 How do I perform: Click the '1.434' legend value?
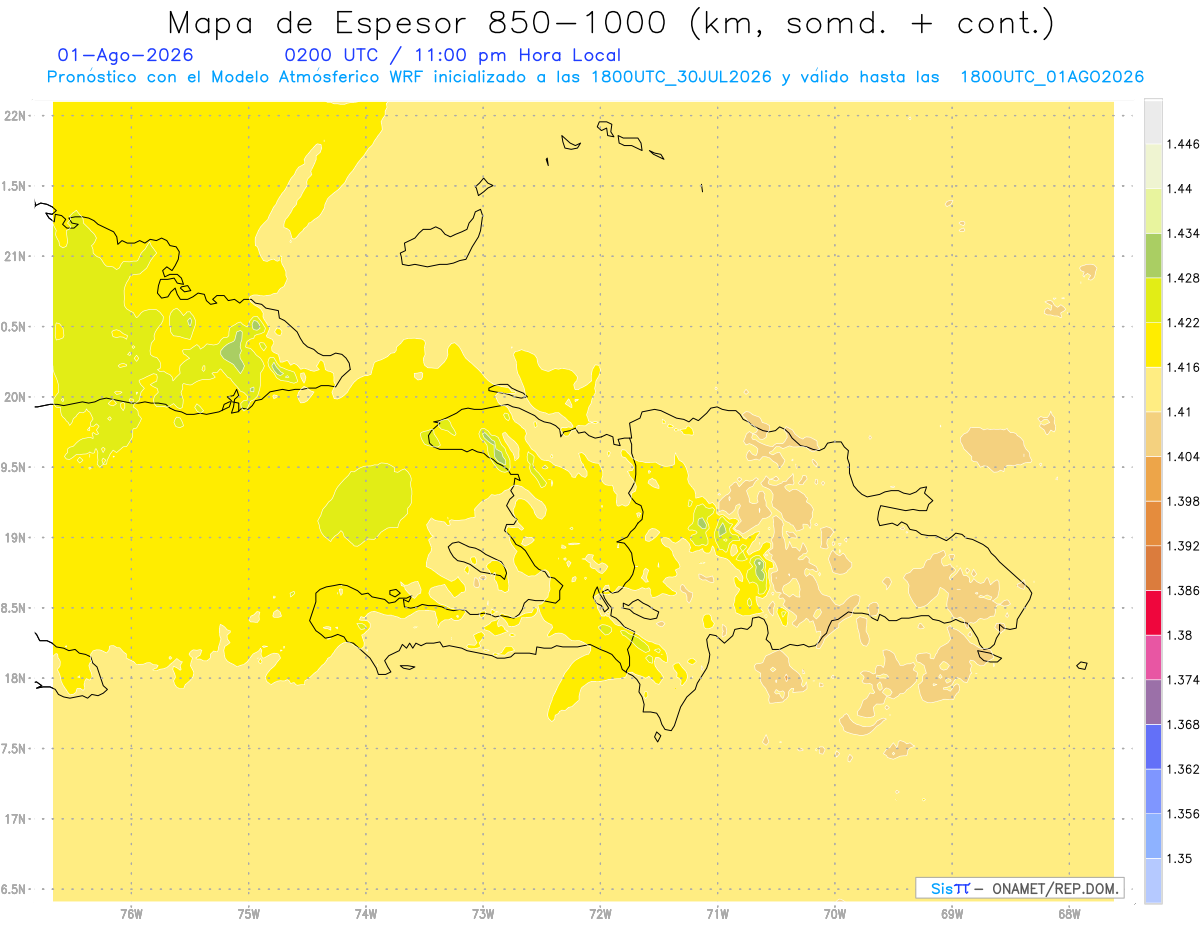[x=1182, y=233]
